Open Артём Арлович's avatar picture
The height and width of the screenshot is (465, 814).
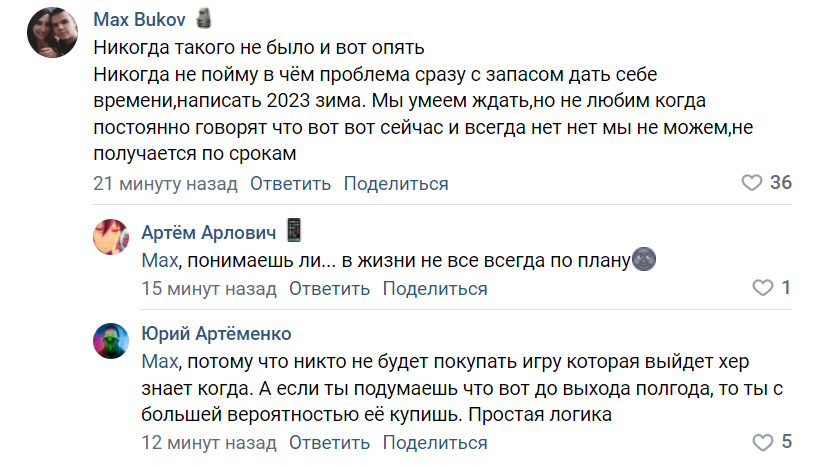coord(111,237)
